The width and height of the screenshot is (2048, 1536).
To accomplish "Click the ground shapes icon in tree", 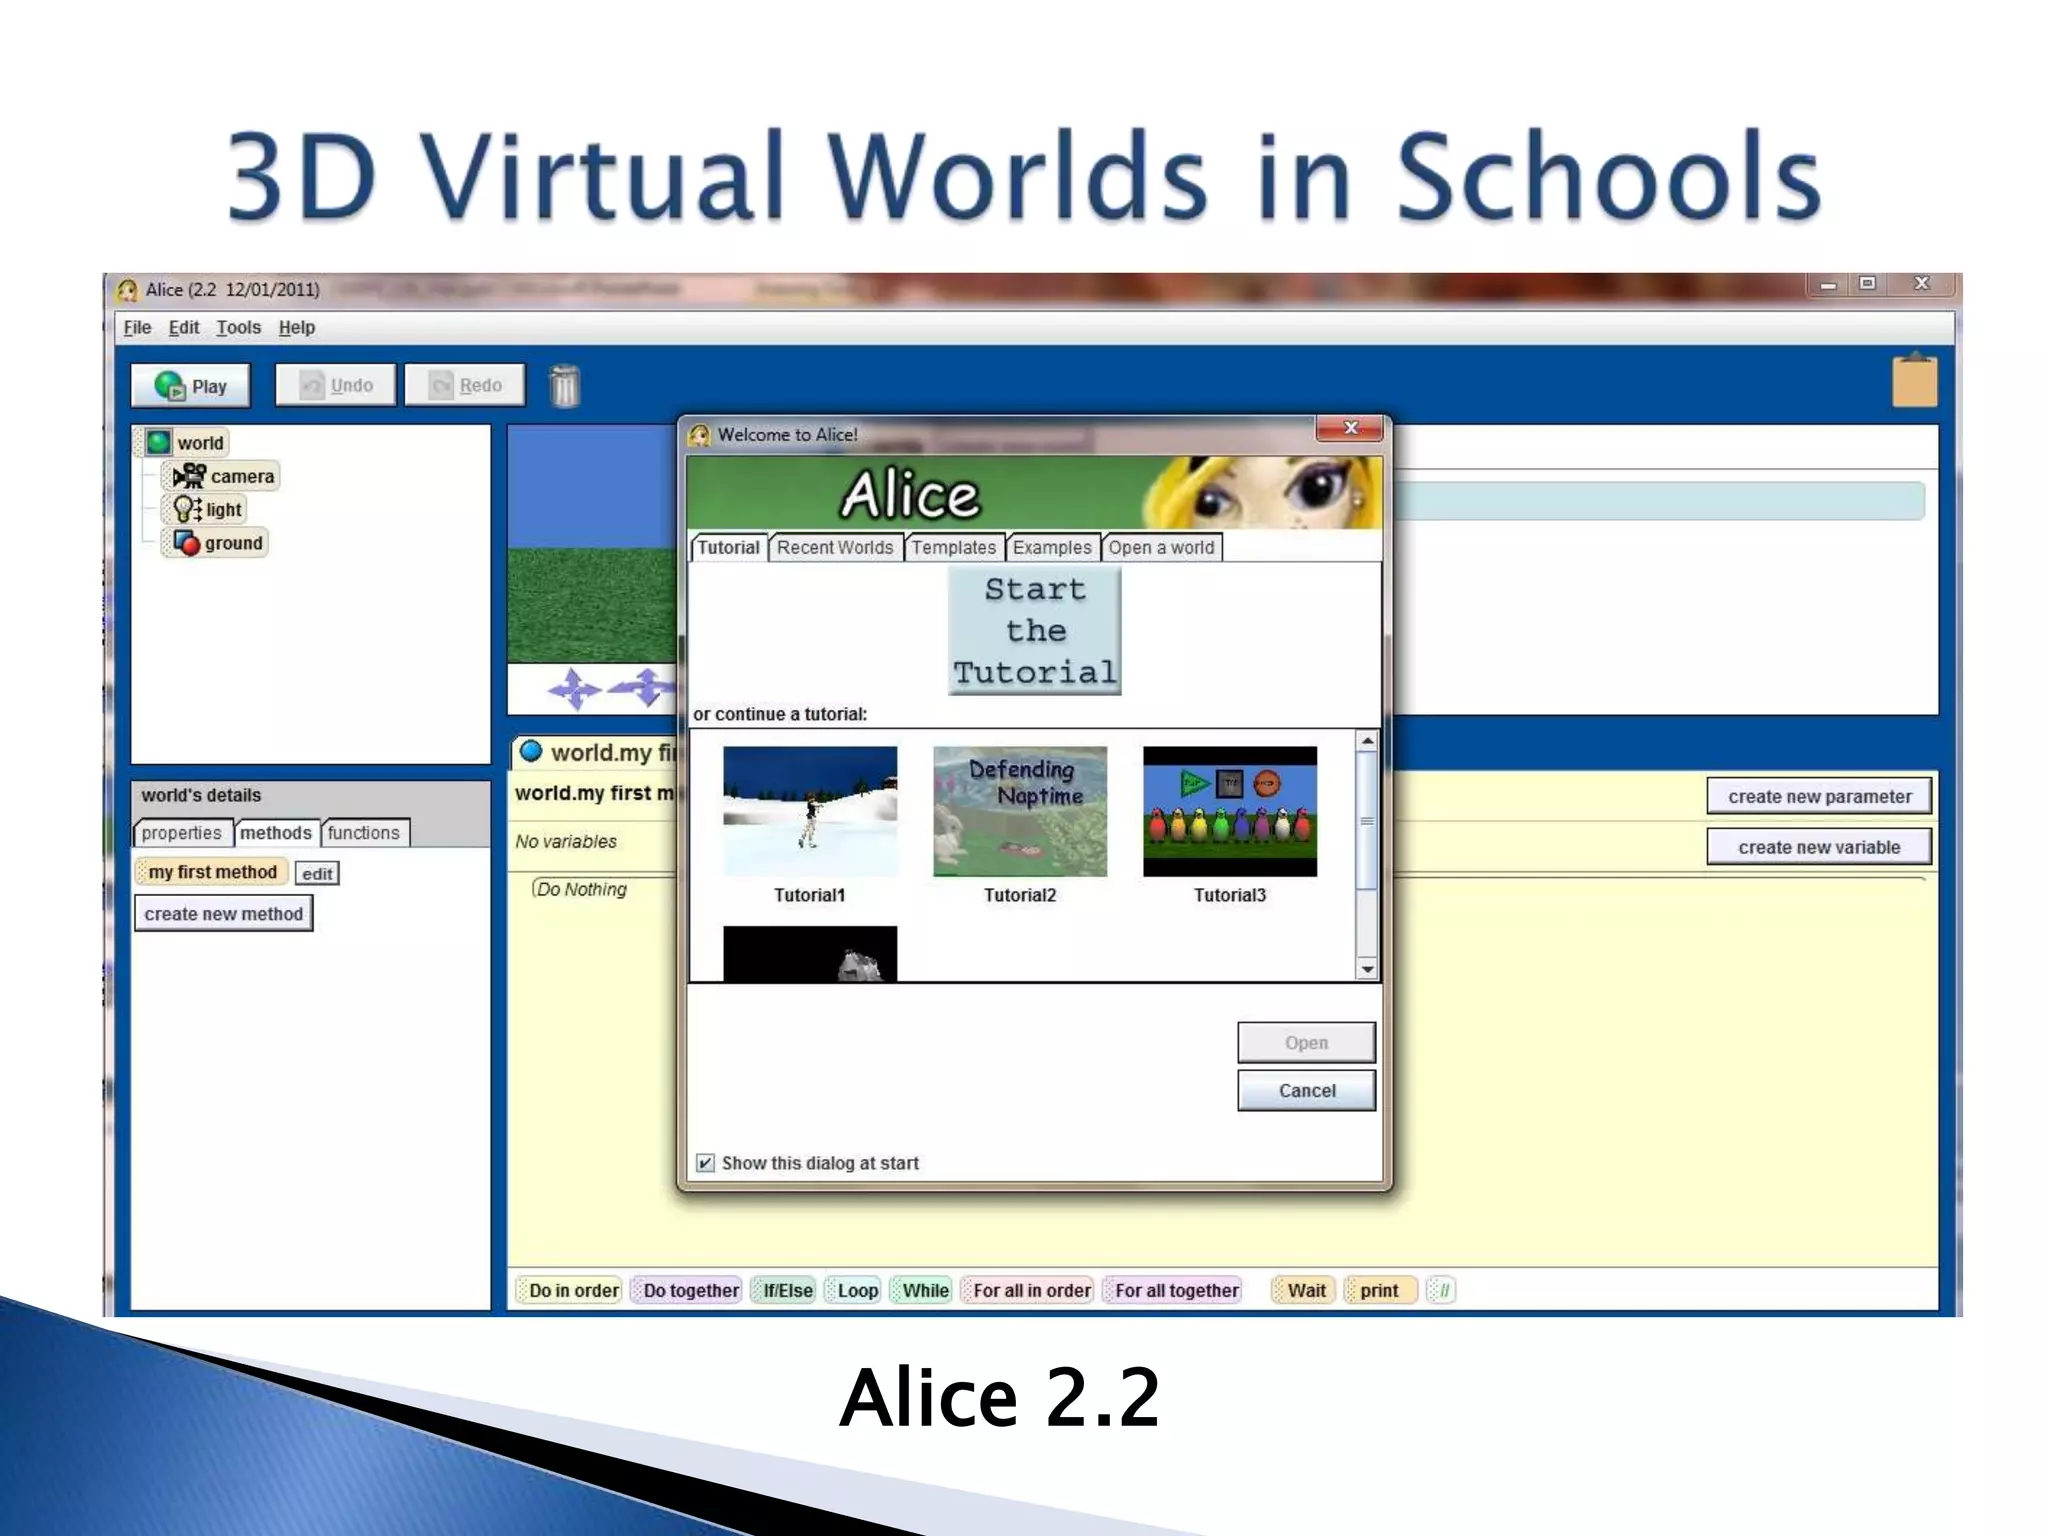I will [x=187, y=543].
